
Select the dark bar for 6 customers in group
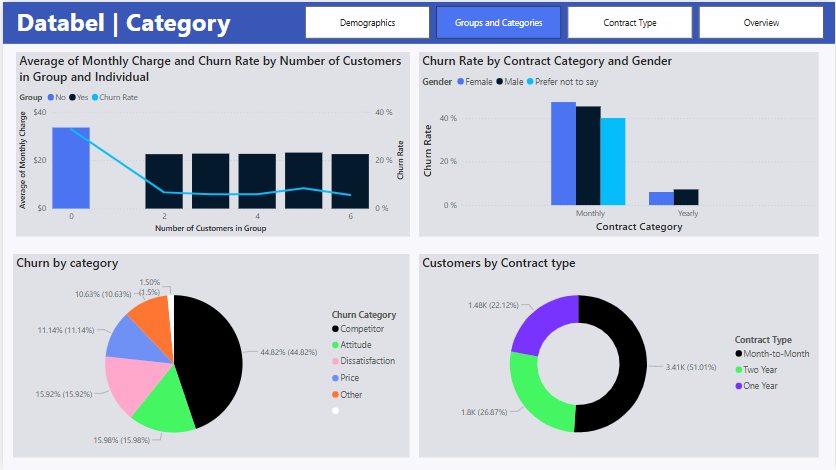click(350, 181)
